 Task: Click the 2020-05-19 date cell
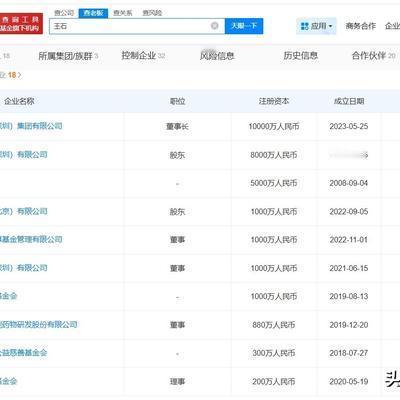click(349, 382)
